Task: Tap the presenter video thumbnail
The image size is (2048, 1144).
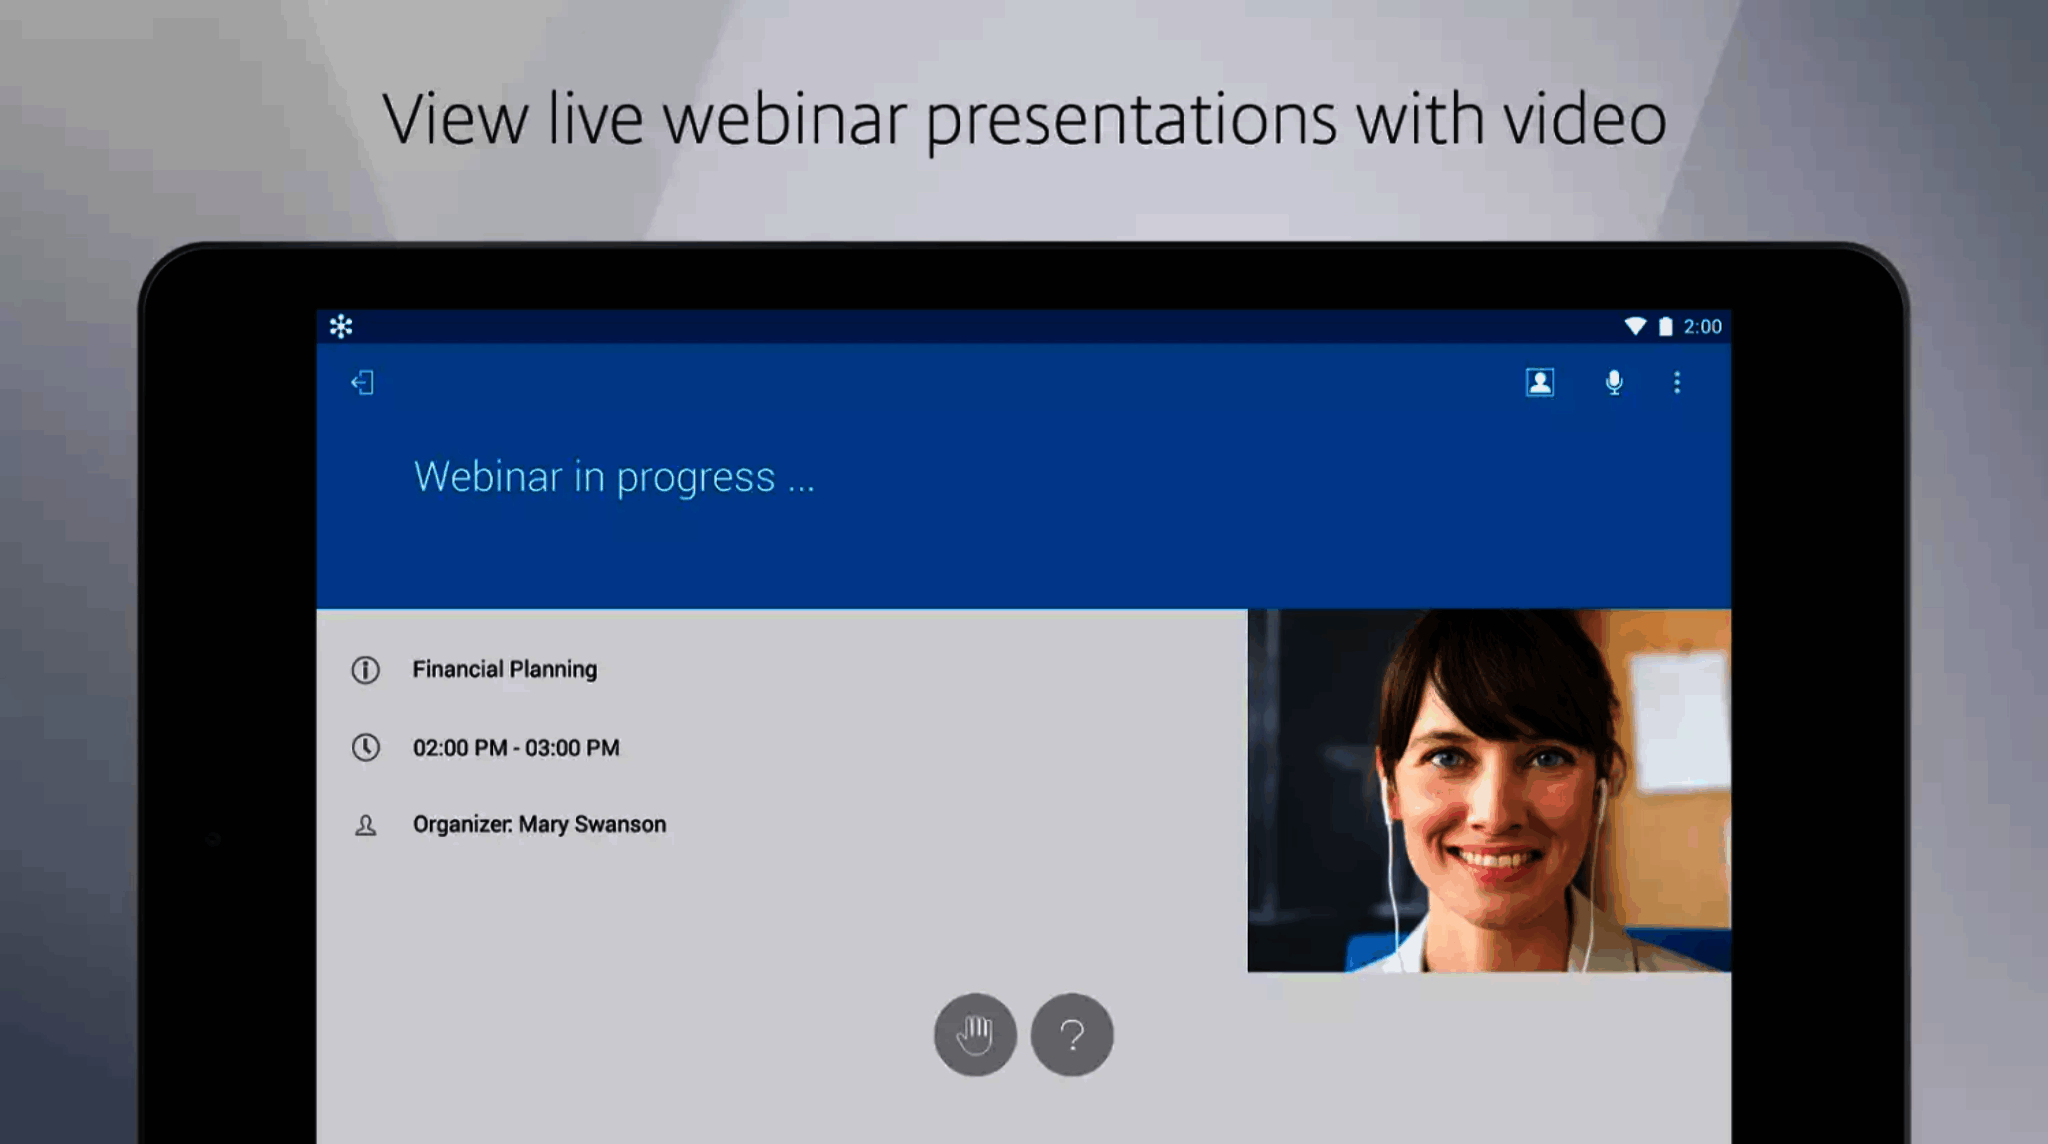Action: pyautogui.click(x=1488, y=790)
